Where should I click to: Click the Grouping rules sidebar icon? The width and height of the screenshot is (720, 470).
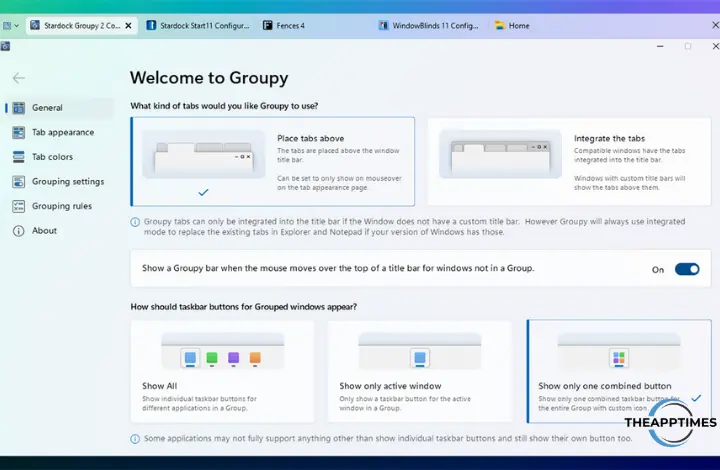(18, 206)
